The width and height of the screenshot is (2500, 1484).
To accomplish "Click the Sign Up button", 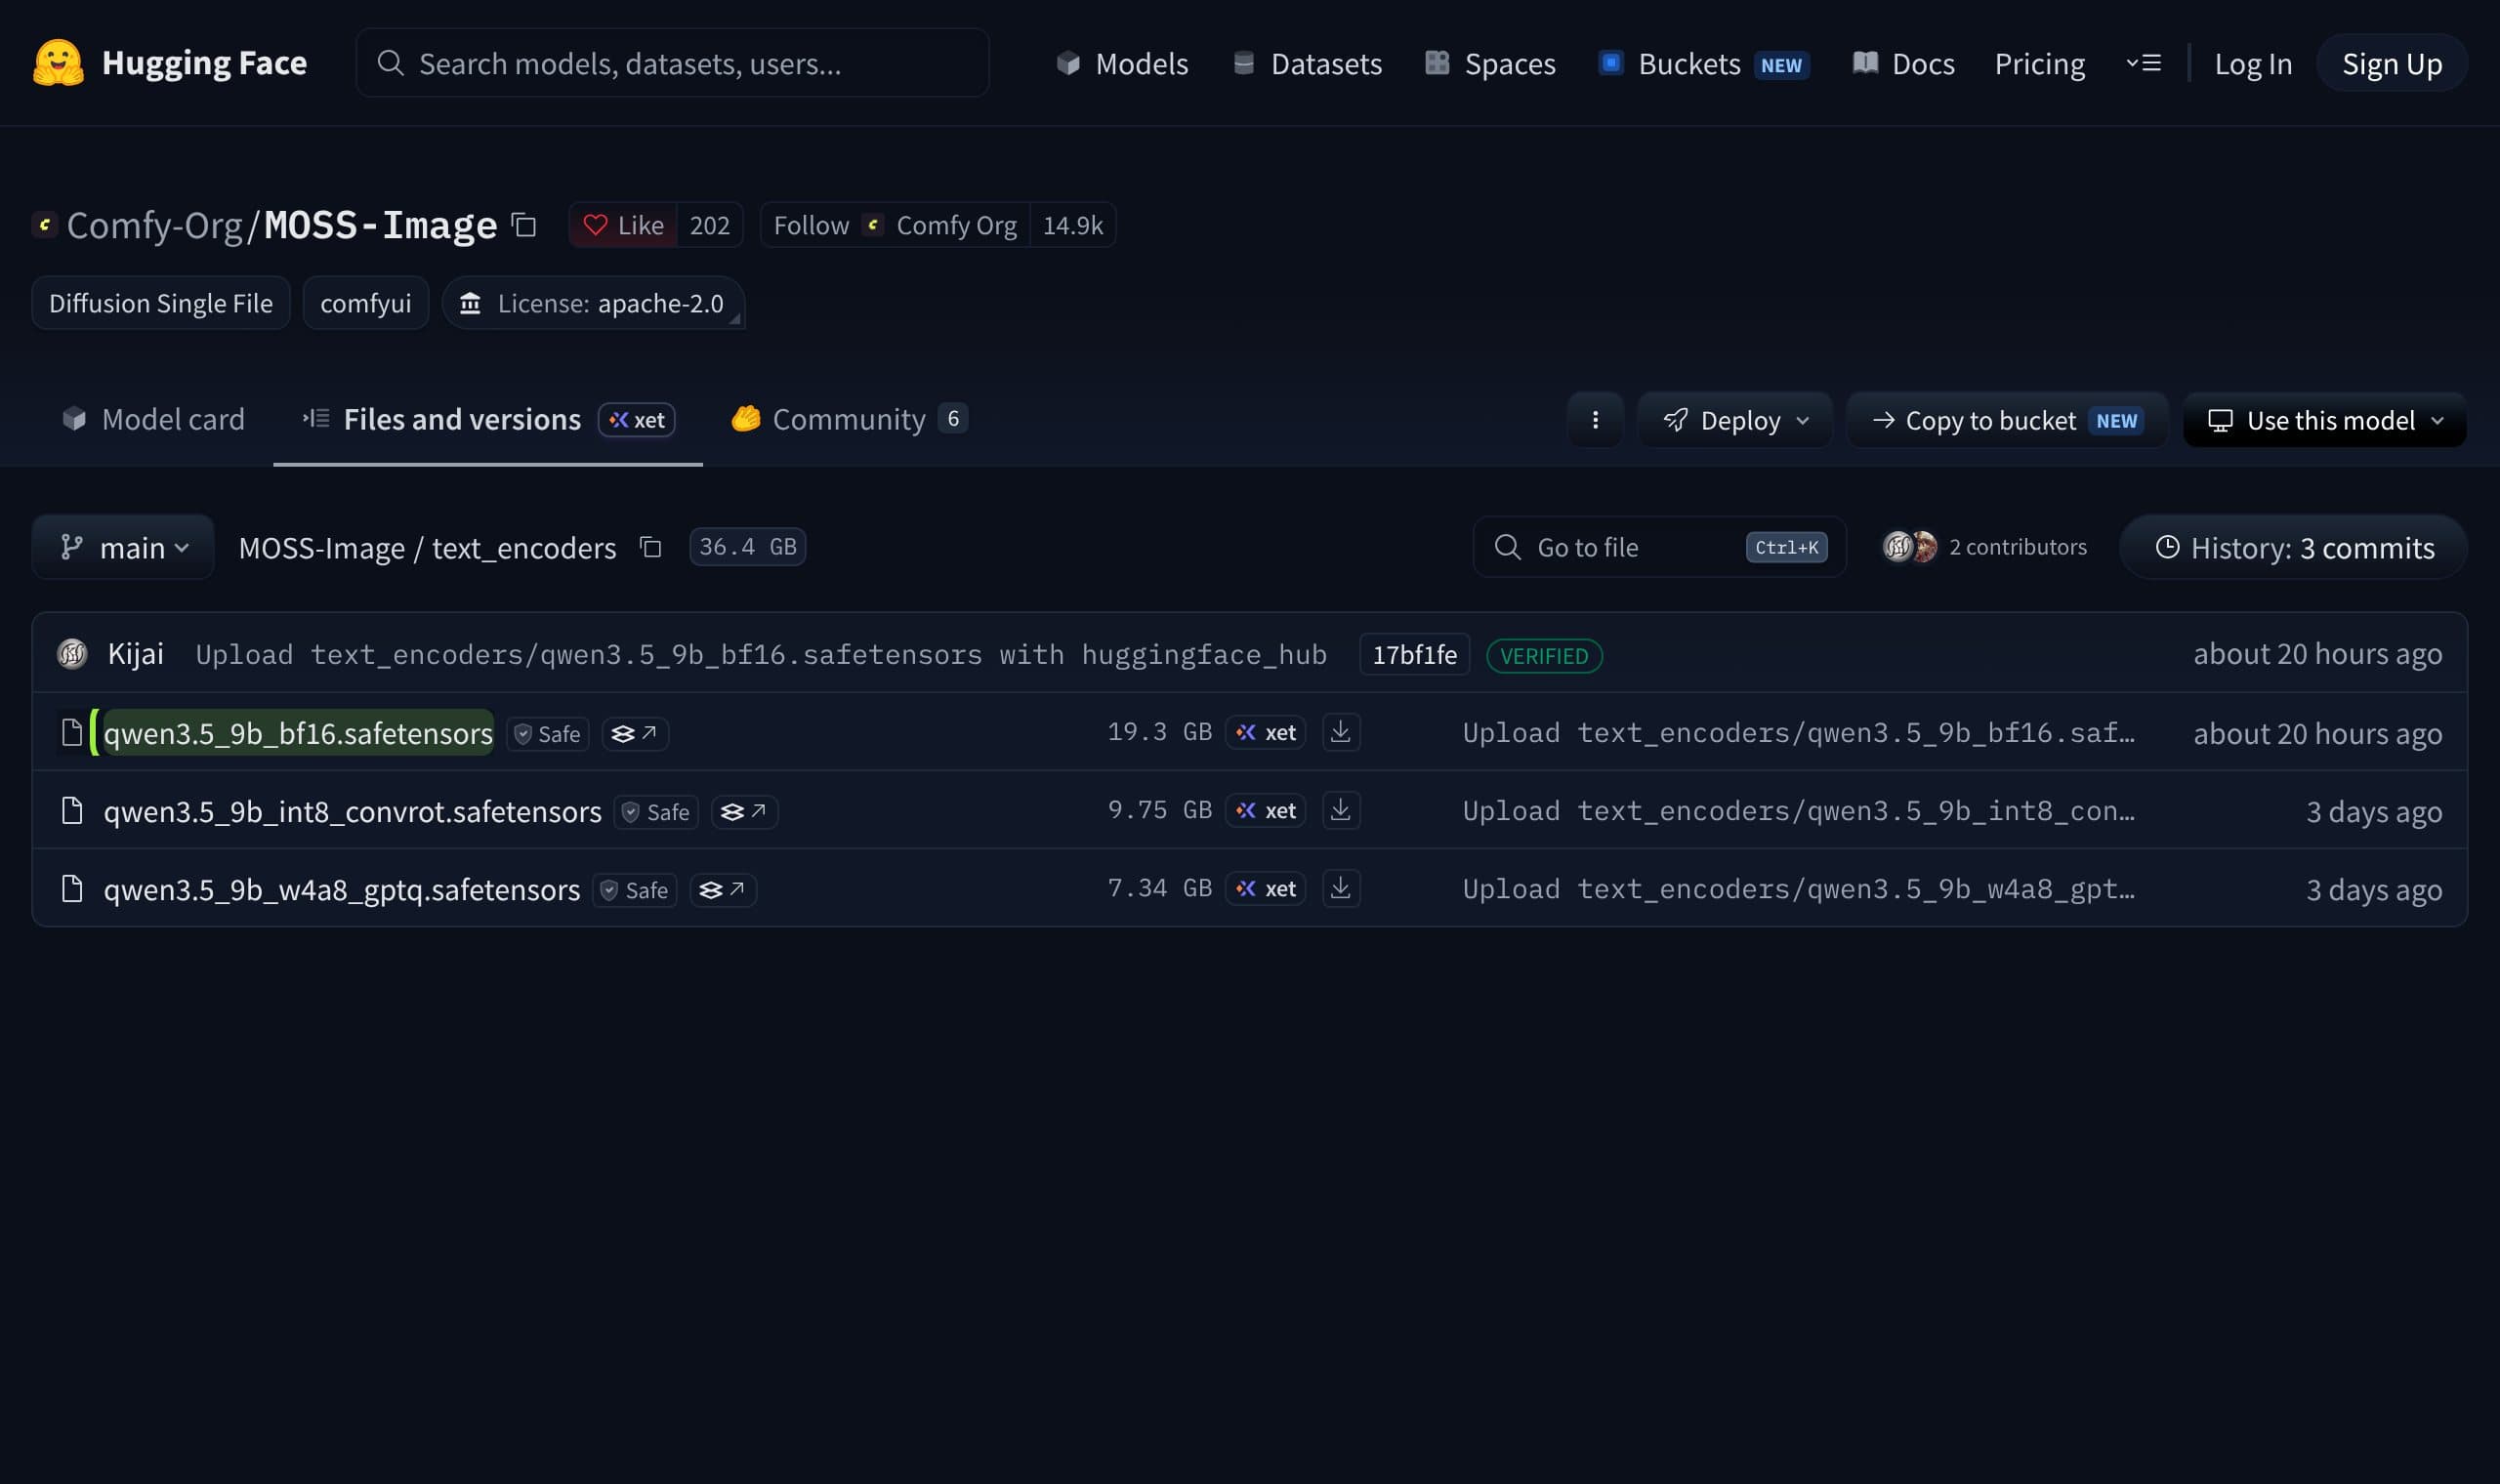I will pos(2392,63).
